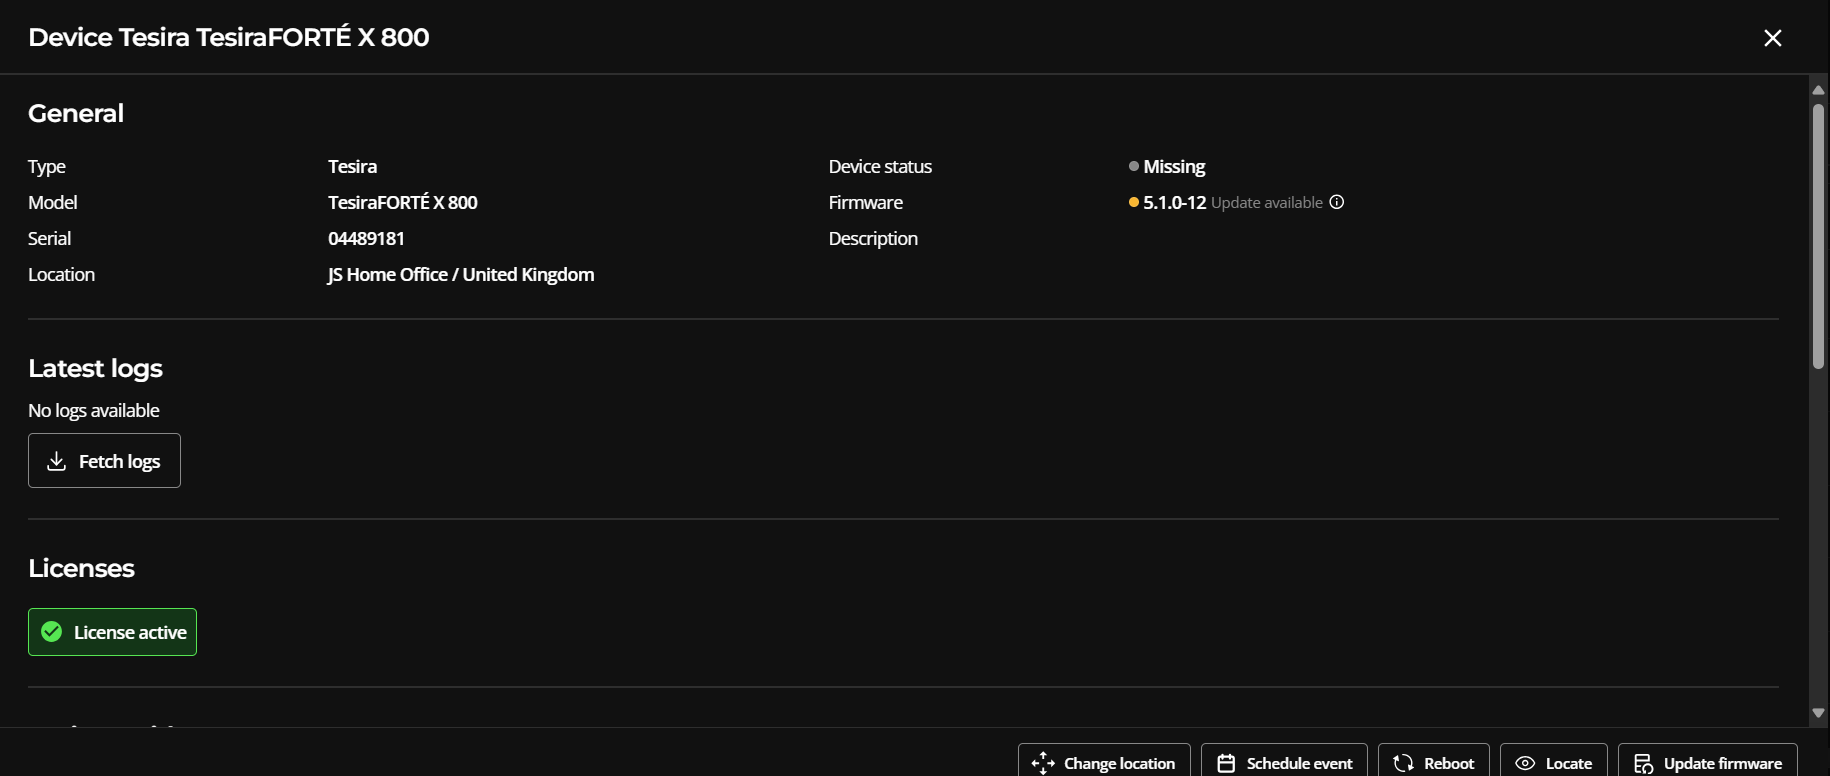The width and height of the screenshot is (1830, 776).
Task: Click the serial number 04489181
Action: click(x=366, y=238)
